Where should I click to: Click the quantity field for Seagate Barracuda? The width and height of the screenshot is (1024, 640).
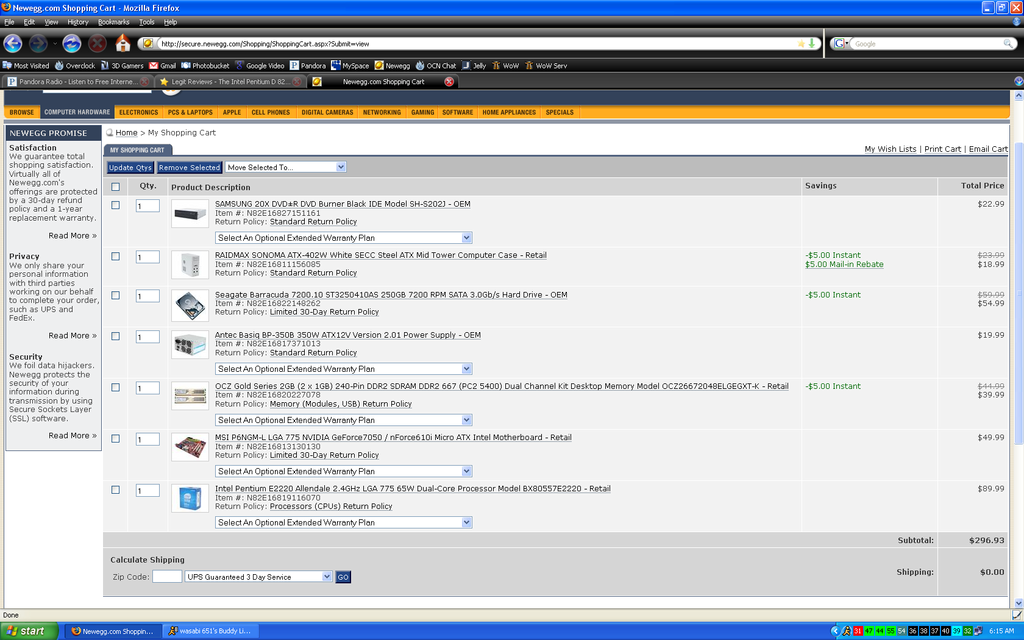tap(148, 296)
